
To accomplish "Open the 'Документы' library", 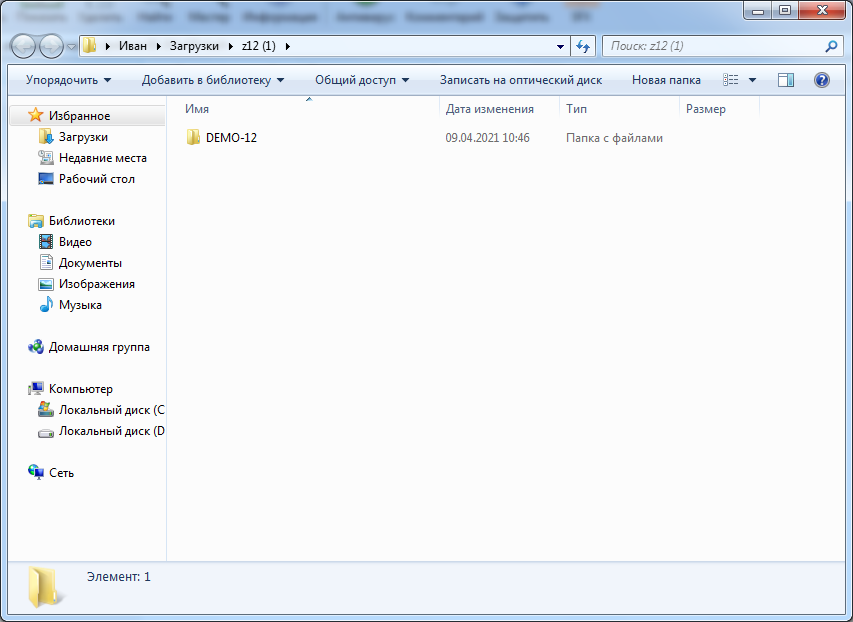I will click(90, 263).
